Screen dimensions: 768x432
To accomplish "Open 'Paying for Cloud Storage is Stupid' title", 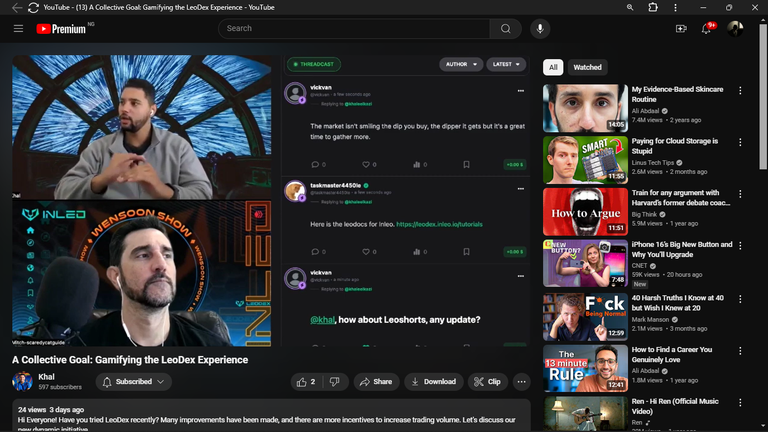I will pyautogui.click(x=674, y=146).
